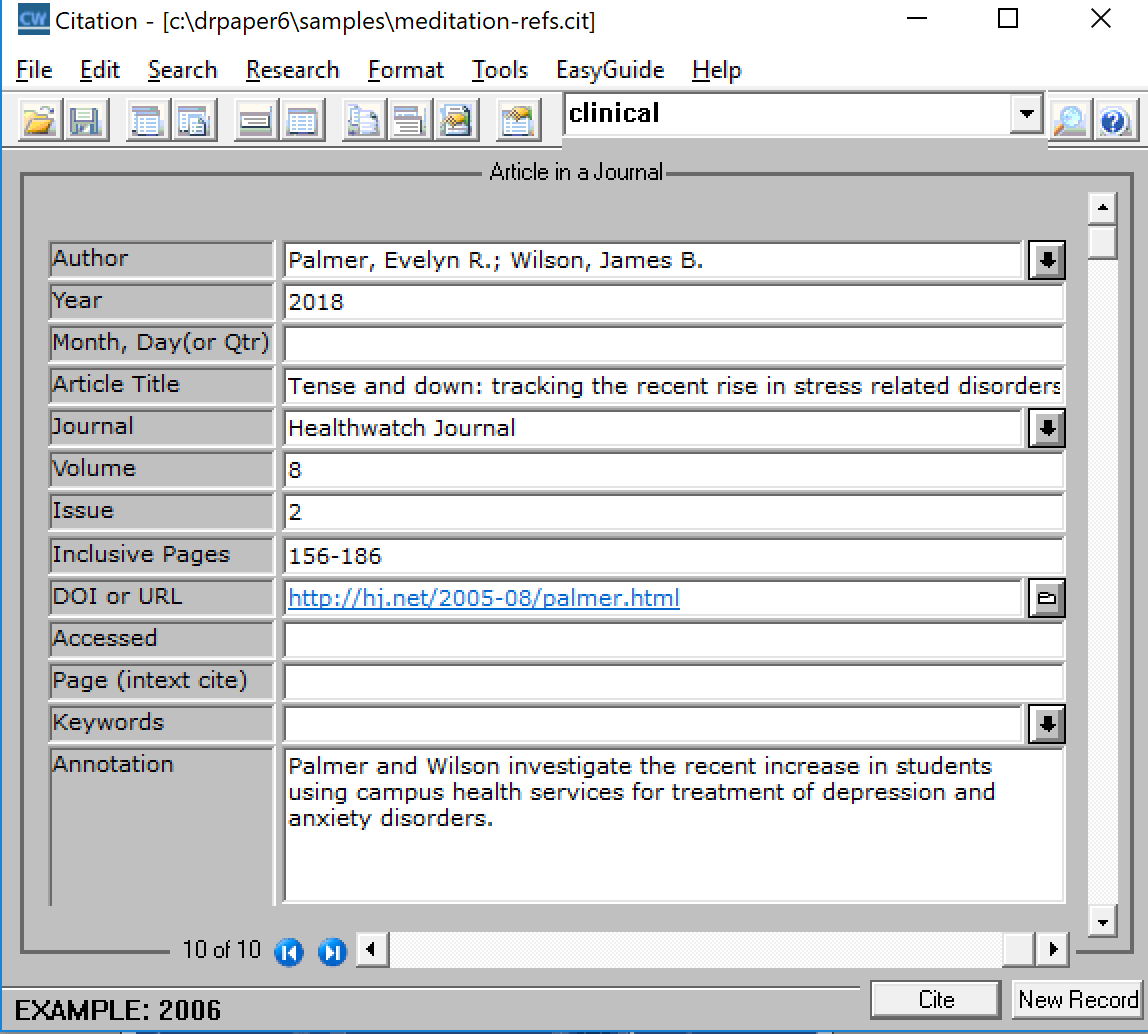Click the floppy disk save icon

click(85, 121)
